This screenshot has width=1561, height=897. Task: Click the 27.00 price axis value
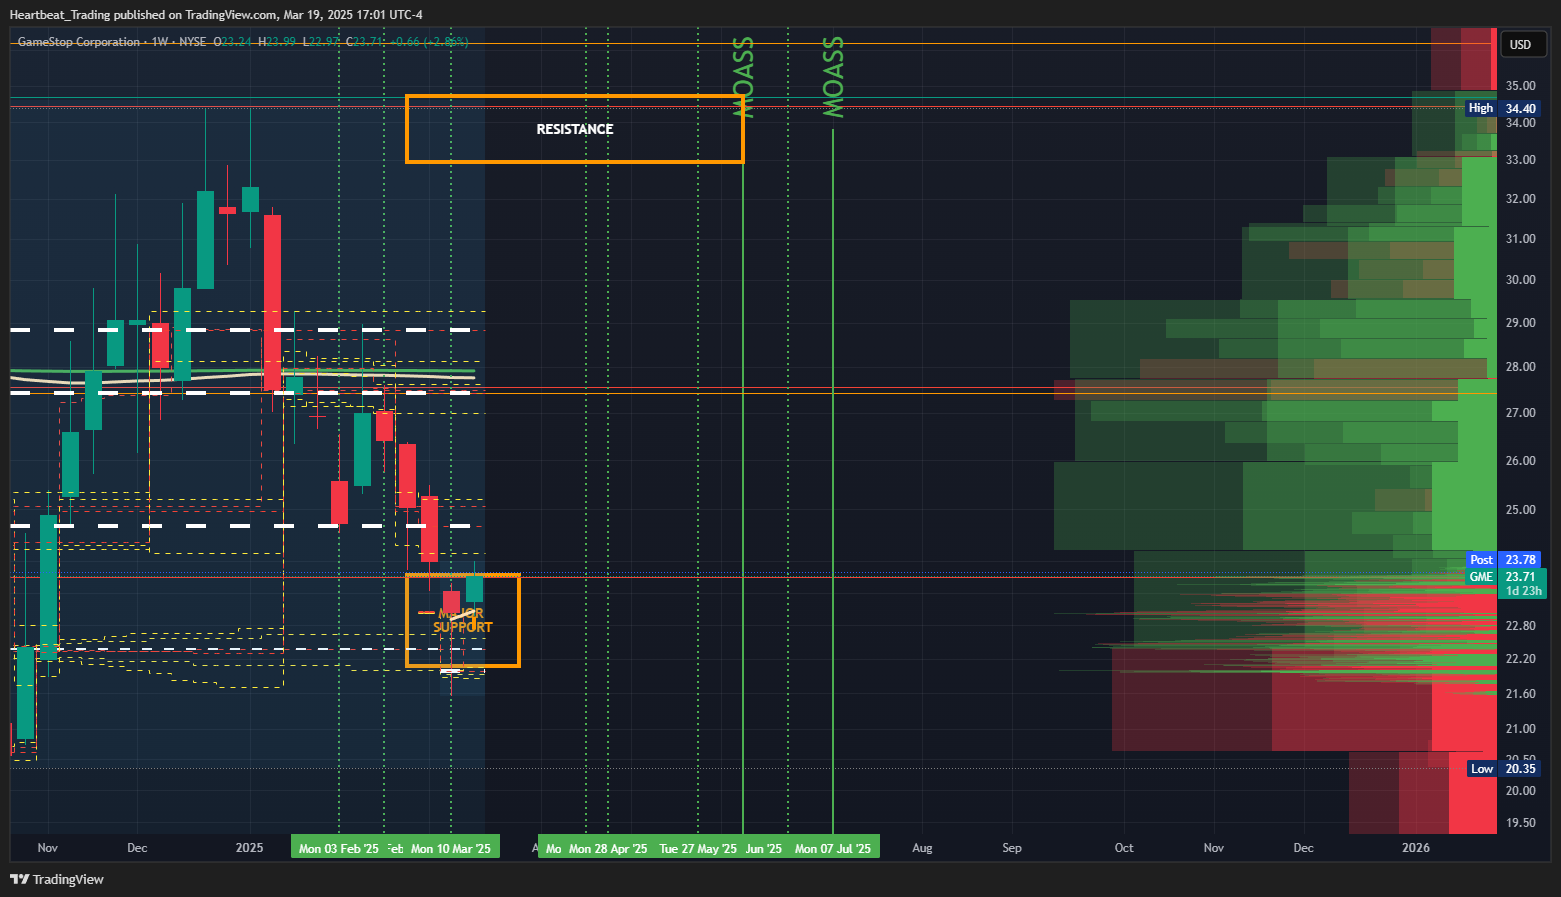point(1520,413)
